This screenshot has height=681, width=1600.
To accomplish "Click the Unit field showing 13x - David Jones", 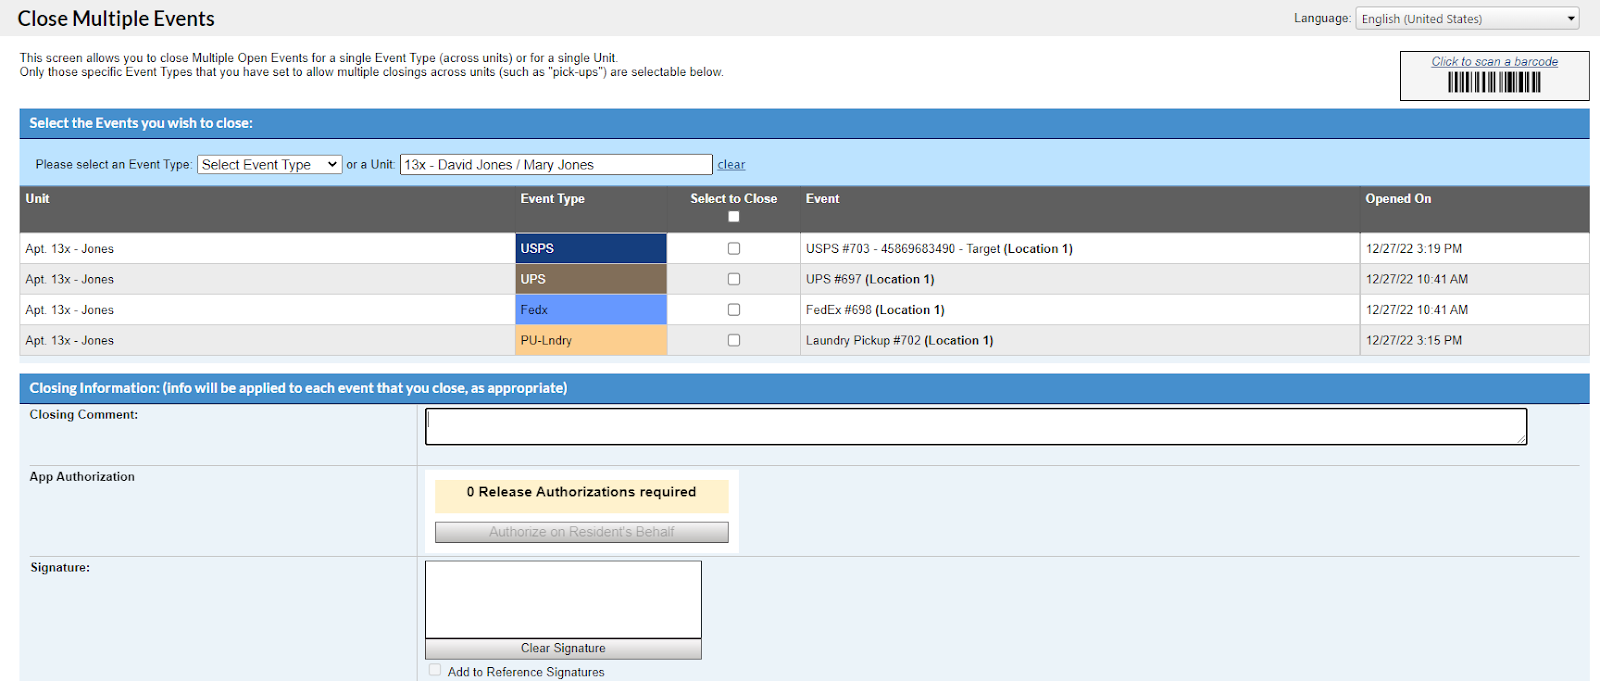I will [x=556, y=165].
